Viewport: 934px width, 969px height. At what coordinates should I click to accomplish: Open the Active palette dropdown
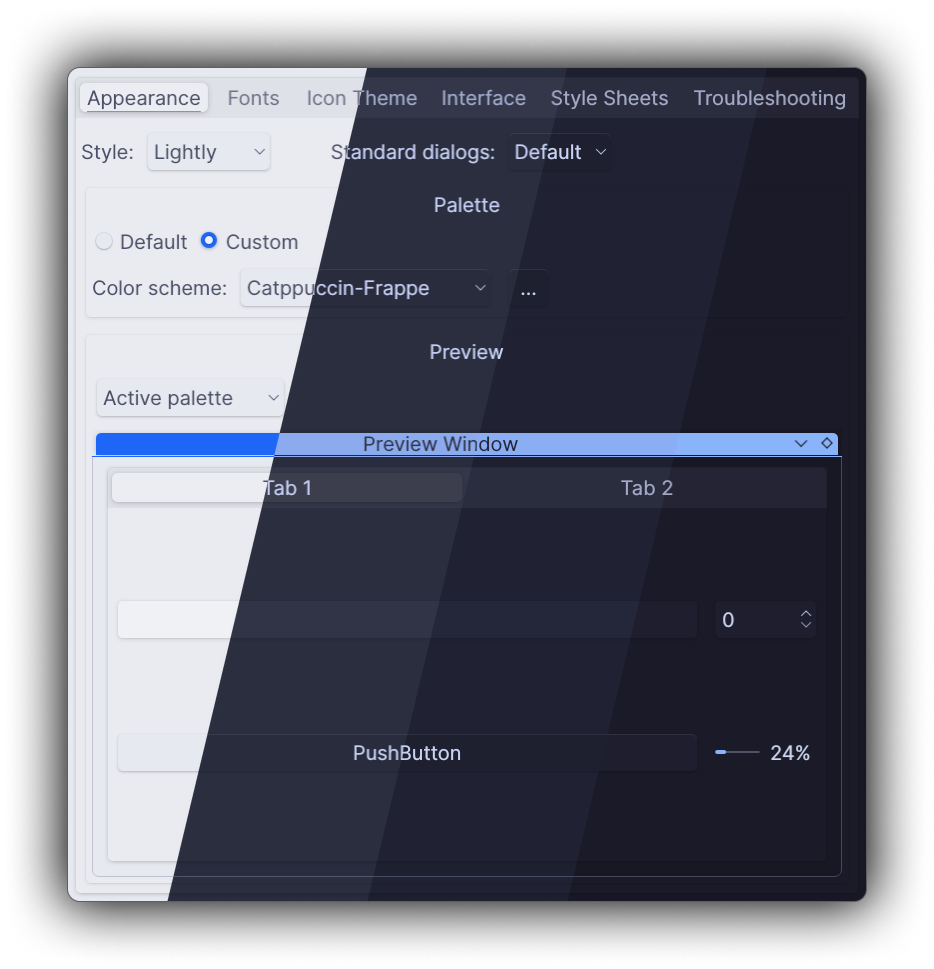[190, 398]
